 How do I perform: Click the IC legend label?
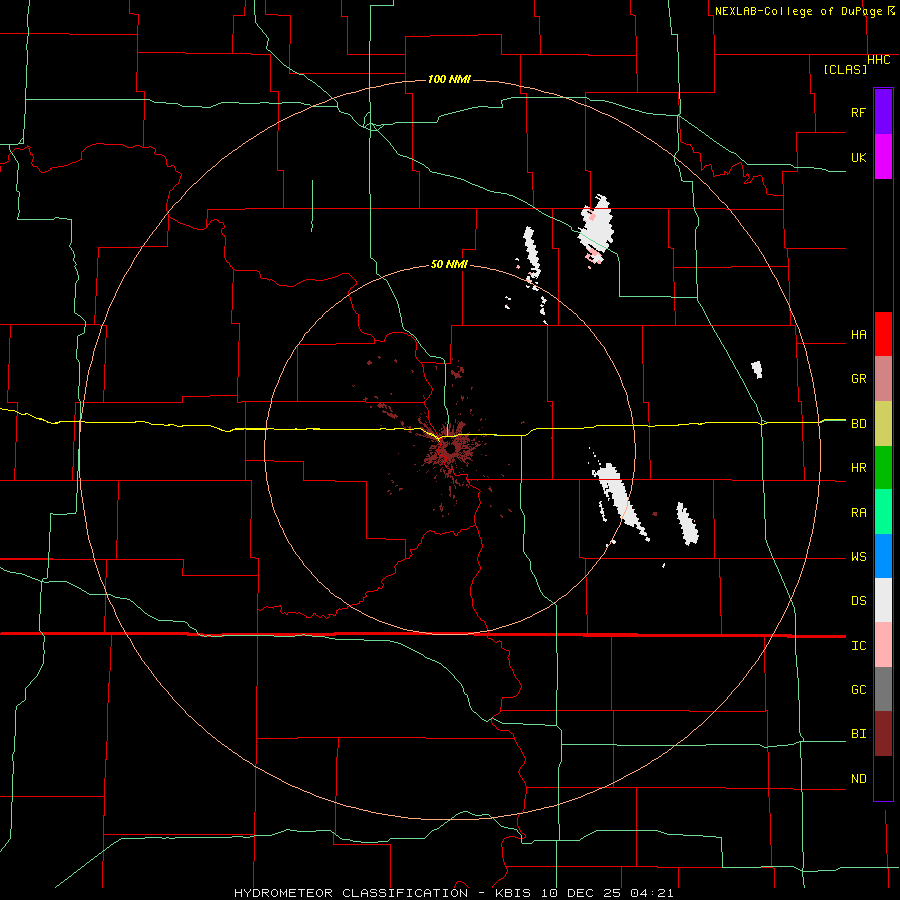pyautogui.click(x=858, y=646)
